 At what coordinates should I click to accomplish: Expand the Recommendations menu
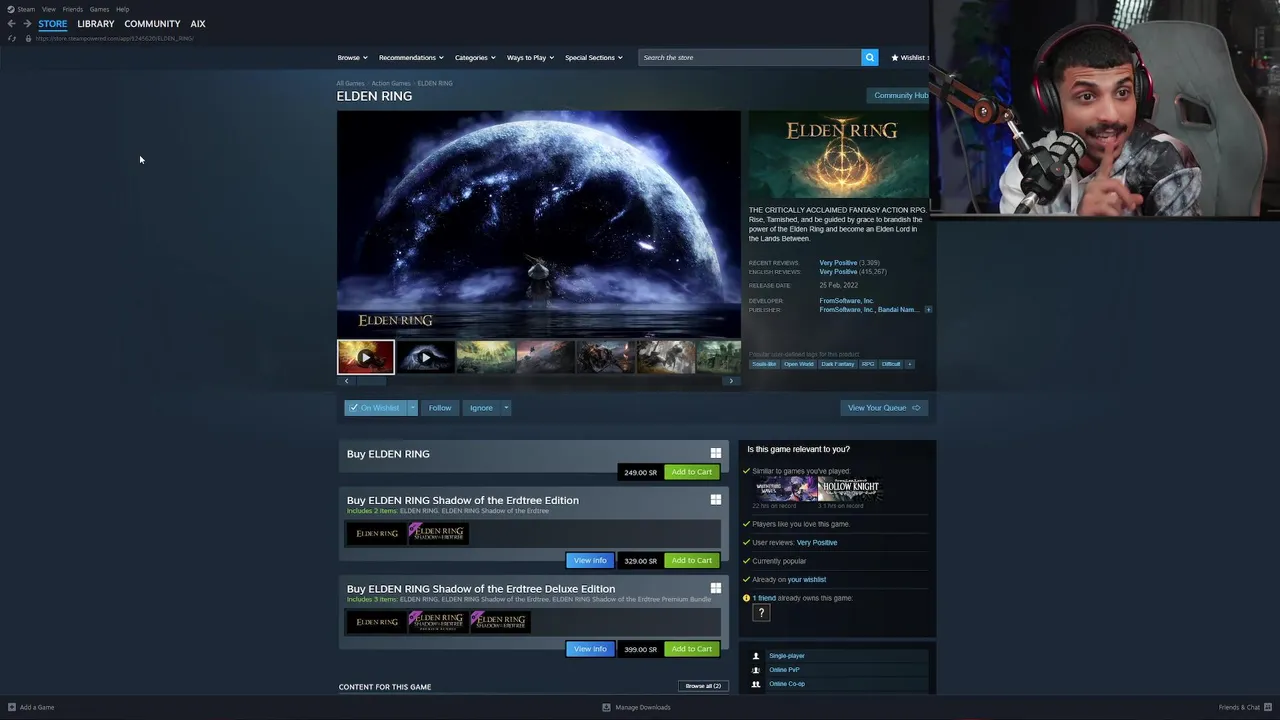(x=411, y=57)
